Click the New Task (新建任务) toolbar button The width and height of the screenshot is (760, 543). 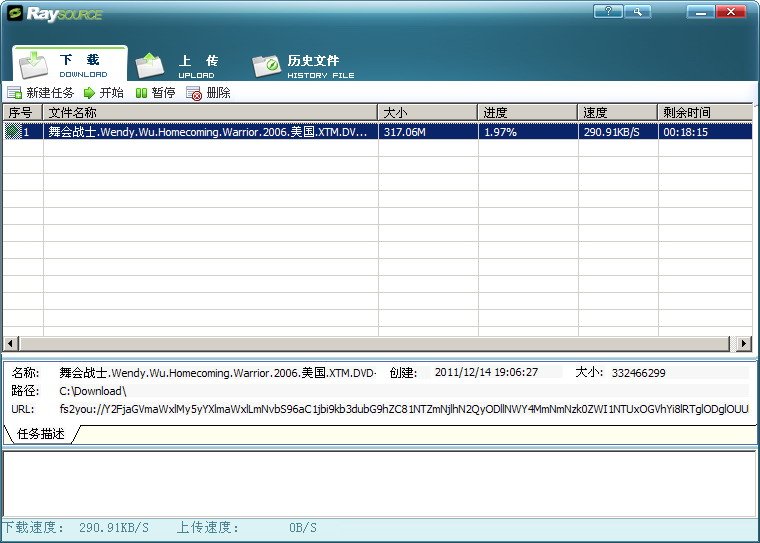(x=40, y=93)
